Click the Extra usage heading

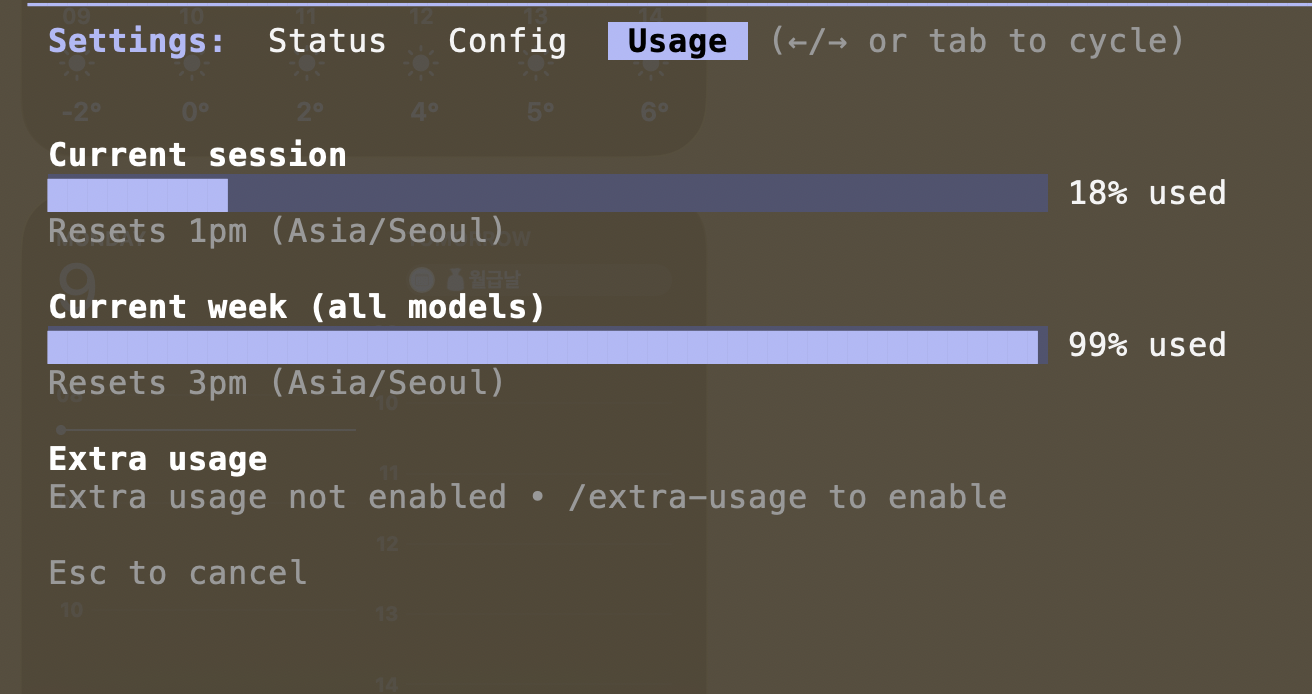coord(158,459)
